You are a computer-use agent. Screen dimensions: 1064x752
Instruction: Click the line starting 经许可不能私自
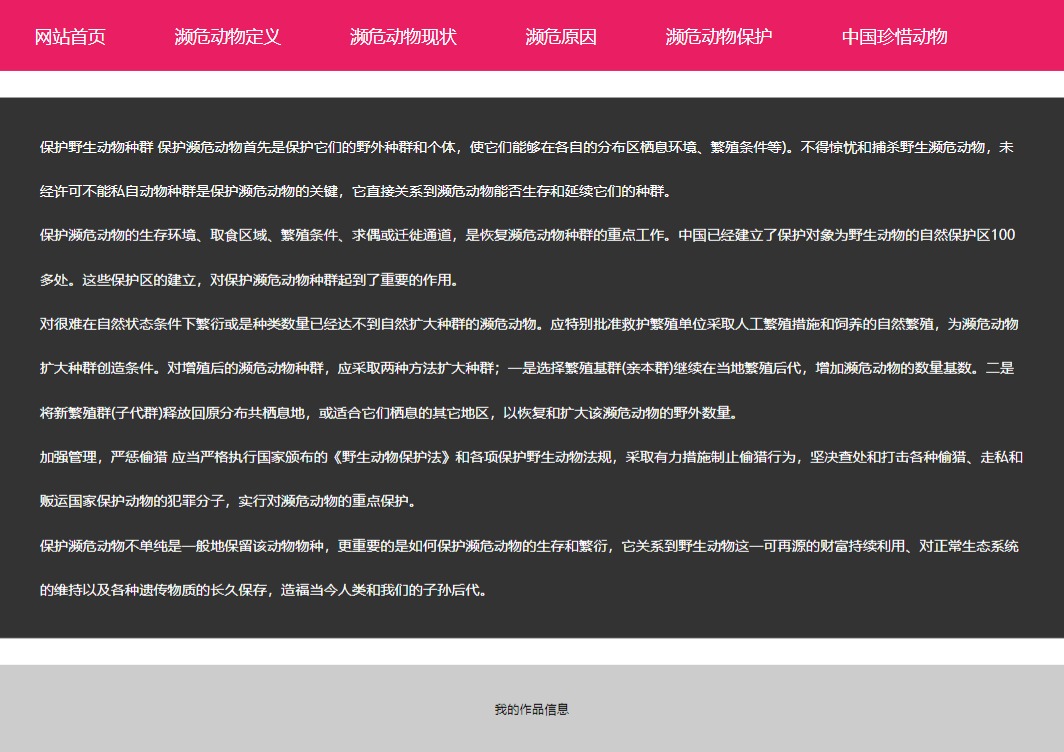pos(355,191)
